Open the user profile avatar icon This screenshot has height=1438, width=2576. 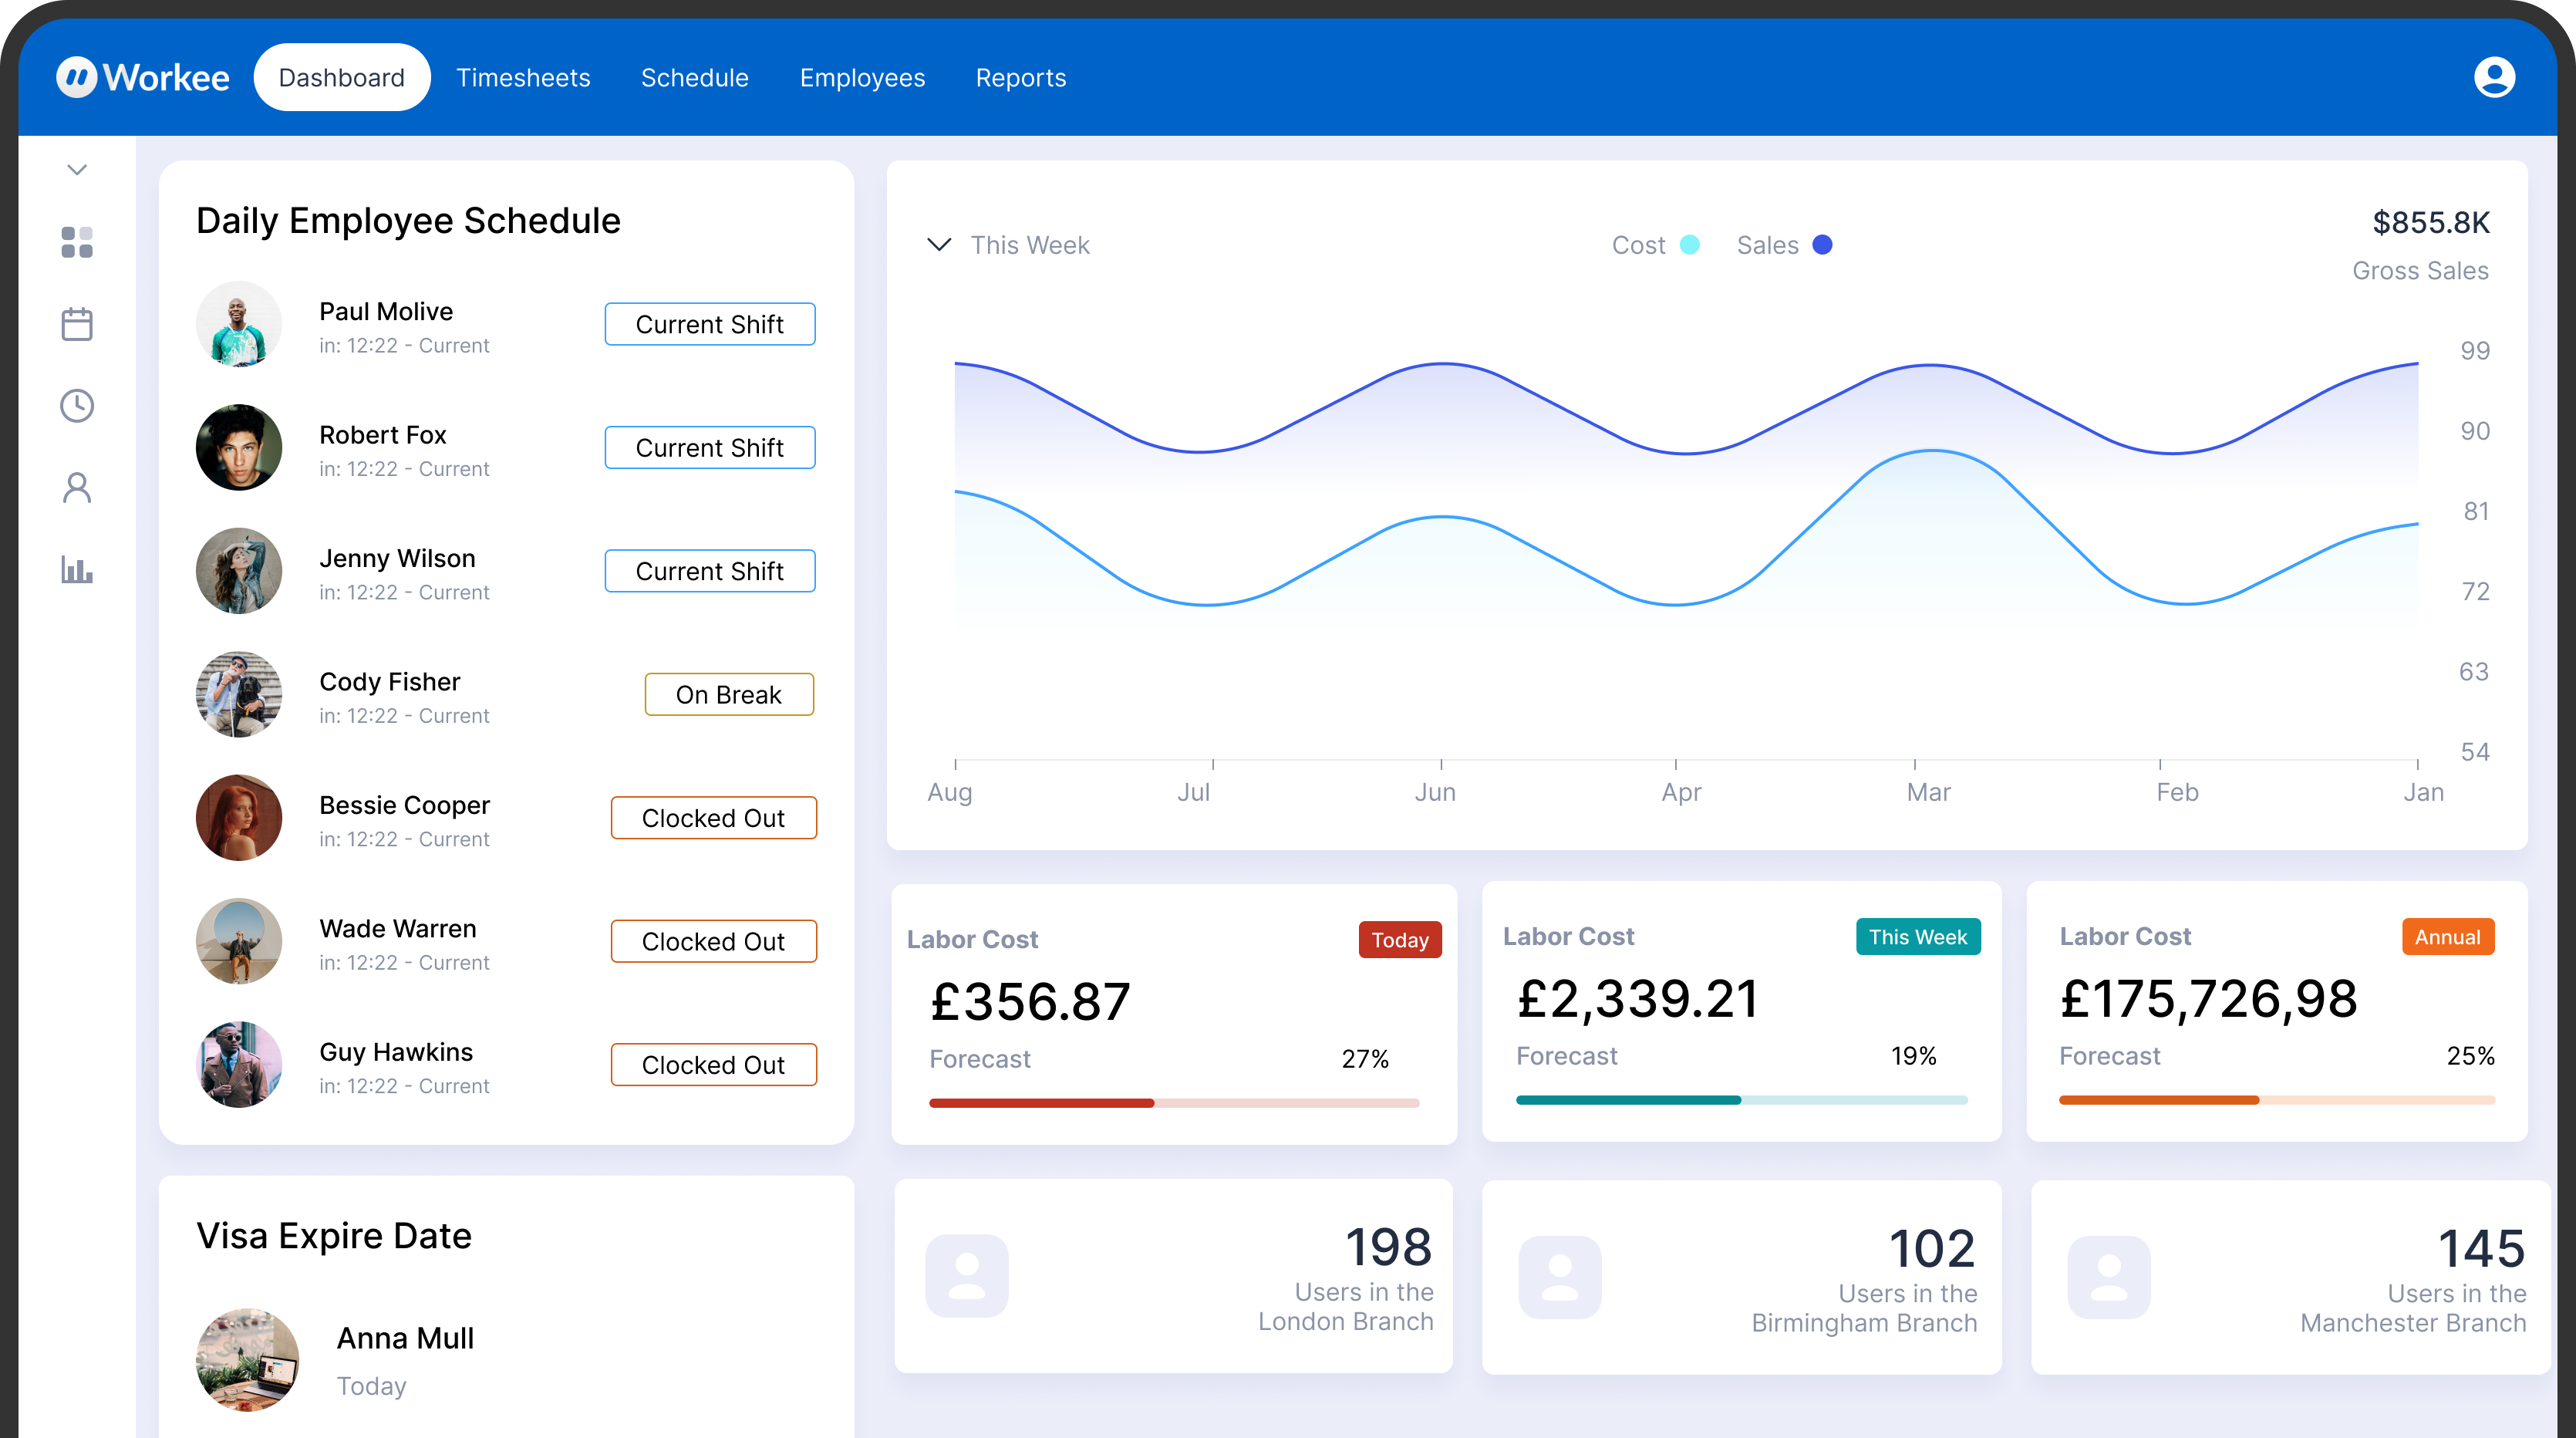tap(2494, 77)
